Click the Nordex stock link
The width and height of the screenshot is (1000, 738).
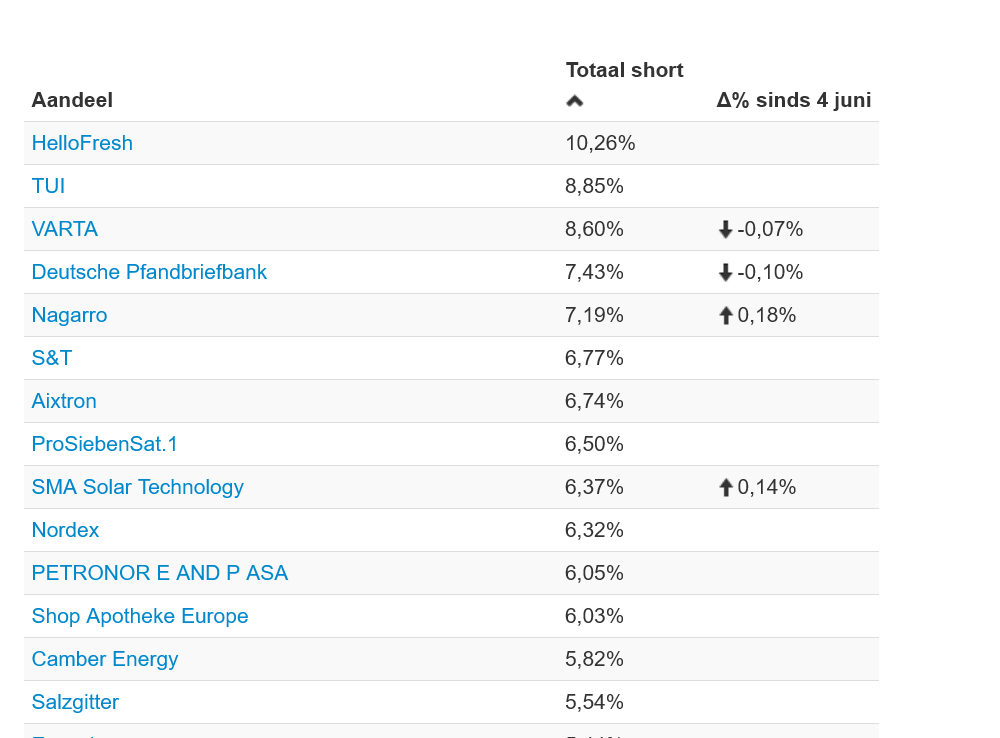click(x=65, y=530)
